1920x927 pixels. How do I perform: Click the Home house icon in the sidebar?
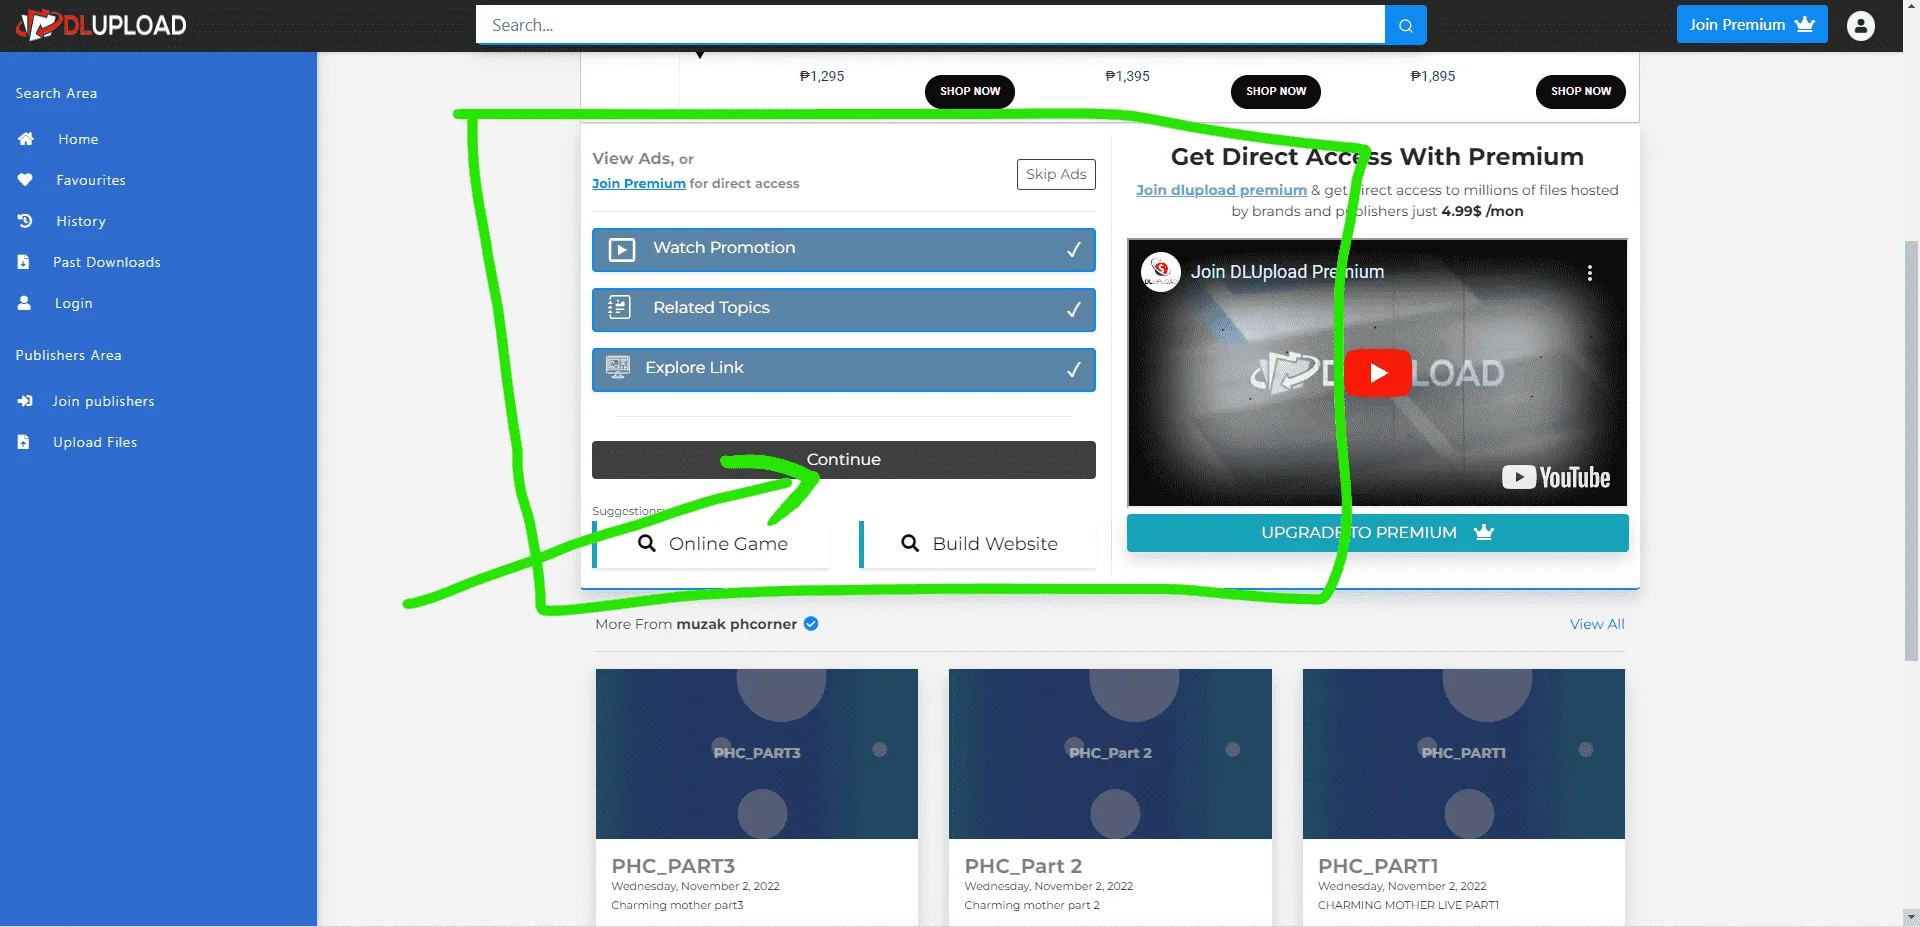click(26, 139)
